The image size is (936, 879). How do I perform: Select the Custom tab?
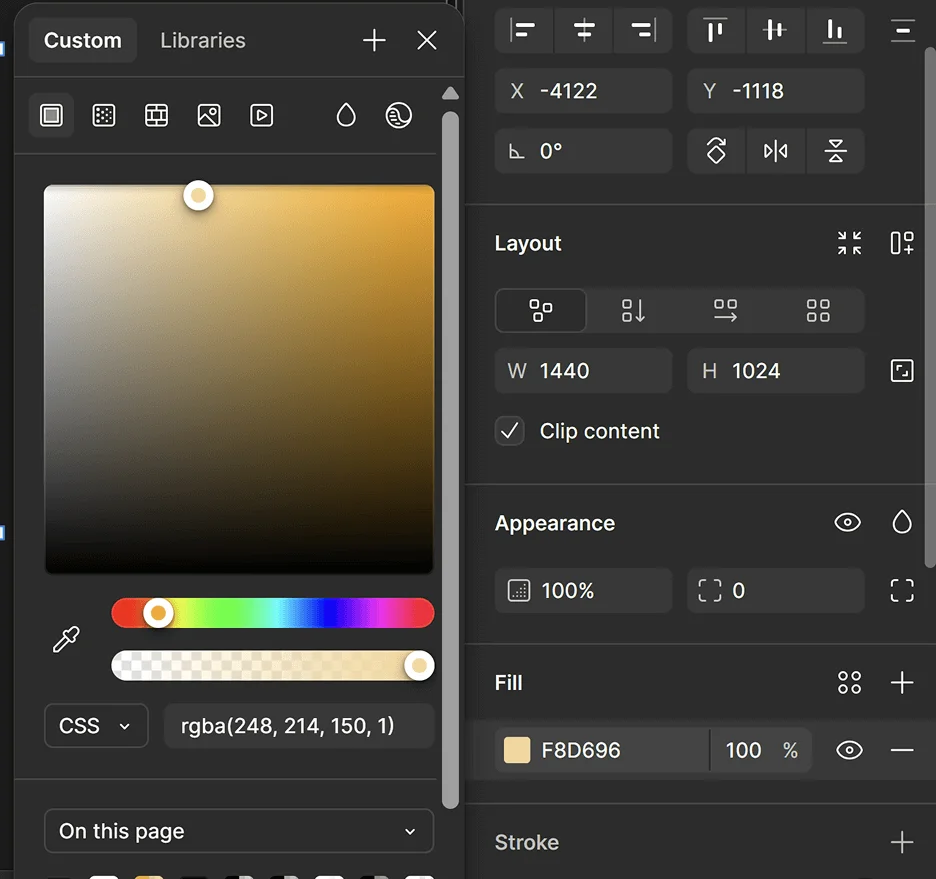(83, 41)
